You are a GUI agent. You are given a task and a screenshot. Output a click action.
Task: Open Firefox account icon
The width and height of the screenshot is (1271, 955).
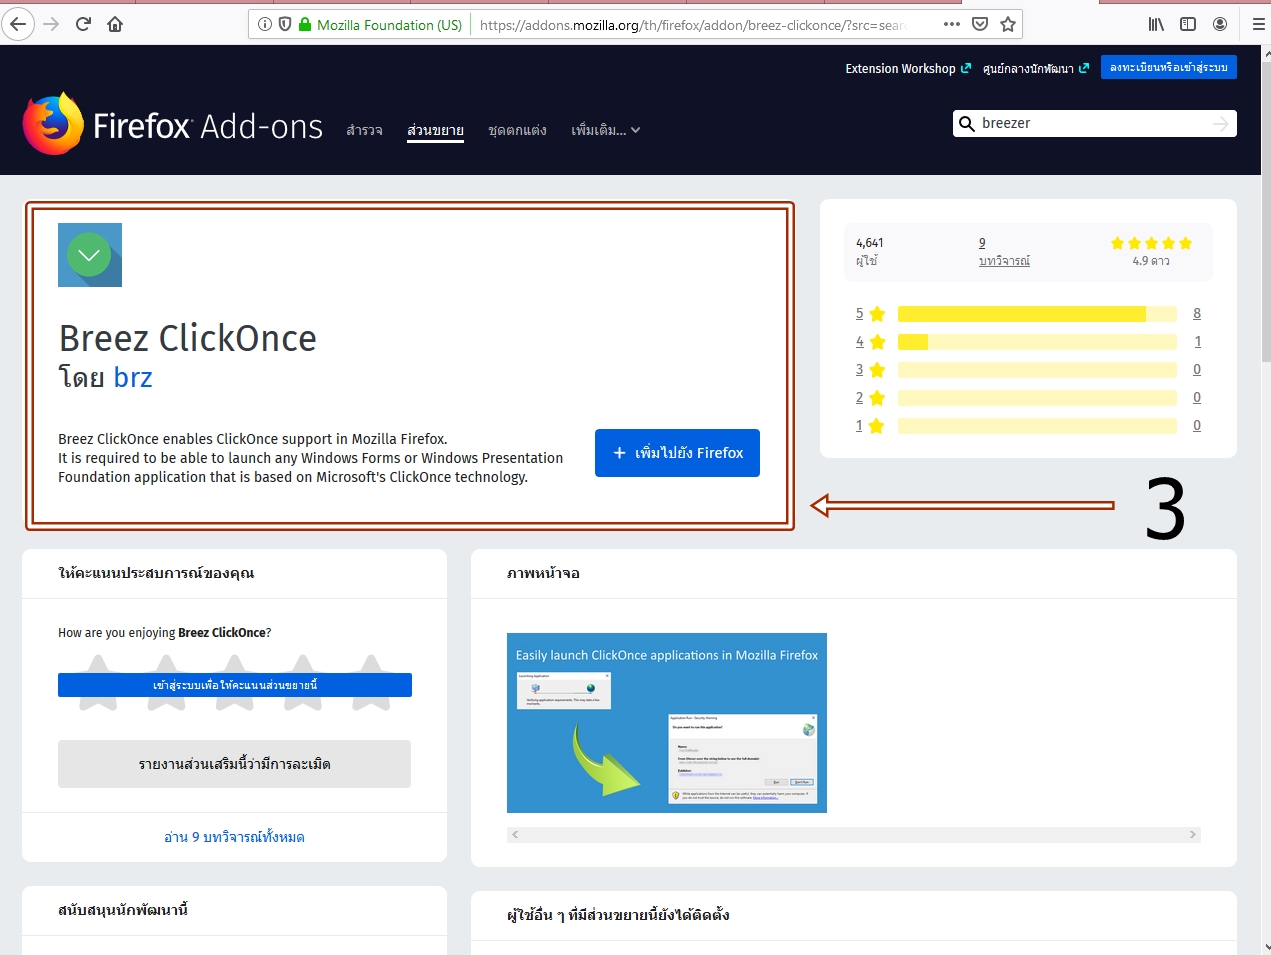tap(1220, 24)
